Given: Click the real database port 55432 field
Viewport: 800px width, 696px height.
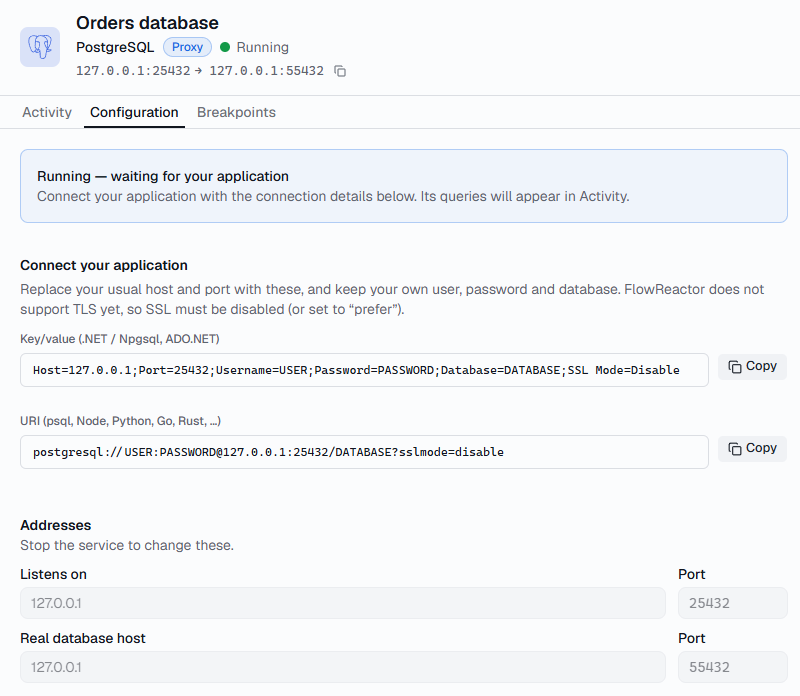Looking at the screenshot, I should click(x=733, y=667).
